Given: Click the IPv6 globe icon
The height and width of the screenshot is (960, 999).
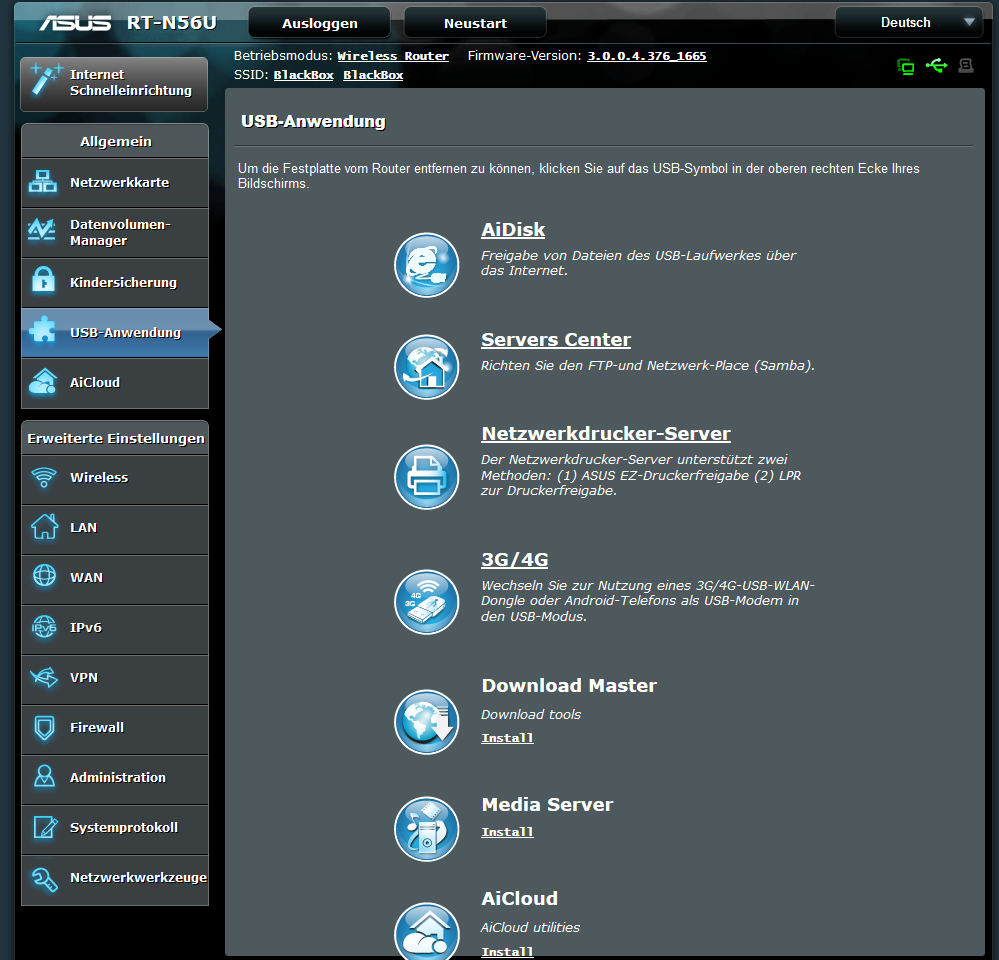Looking at the screenshot, I should click(44, 626).
